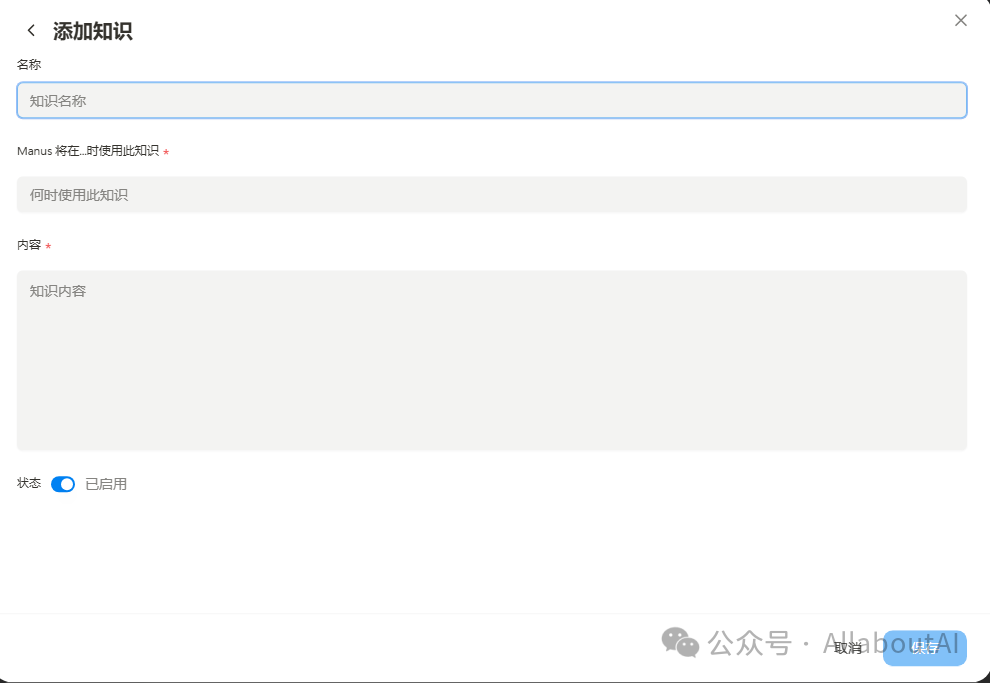Click the 何时使用此知识 input field

[491, 195]
